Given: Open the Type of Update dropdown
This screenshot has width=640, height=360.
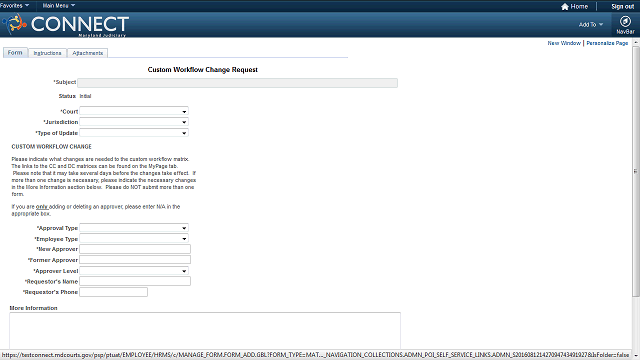Looking at the screenshot, I should (x=134, y=133).
